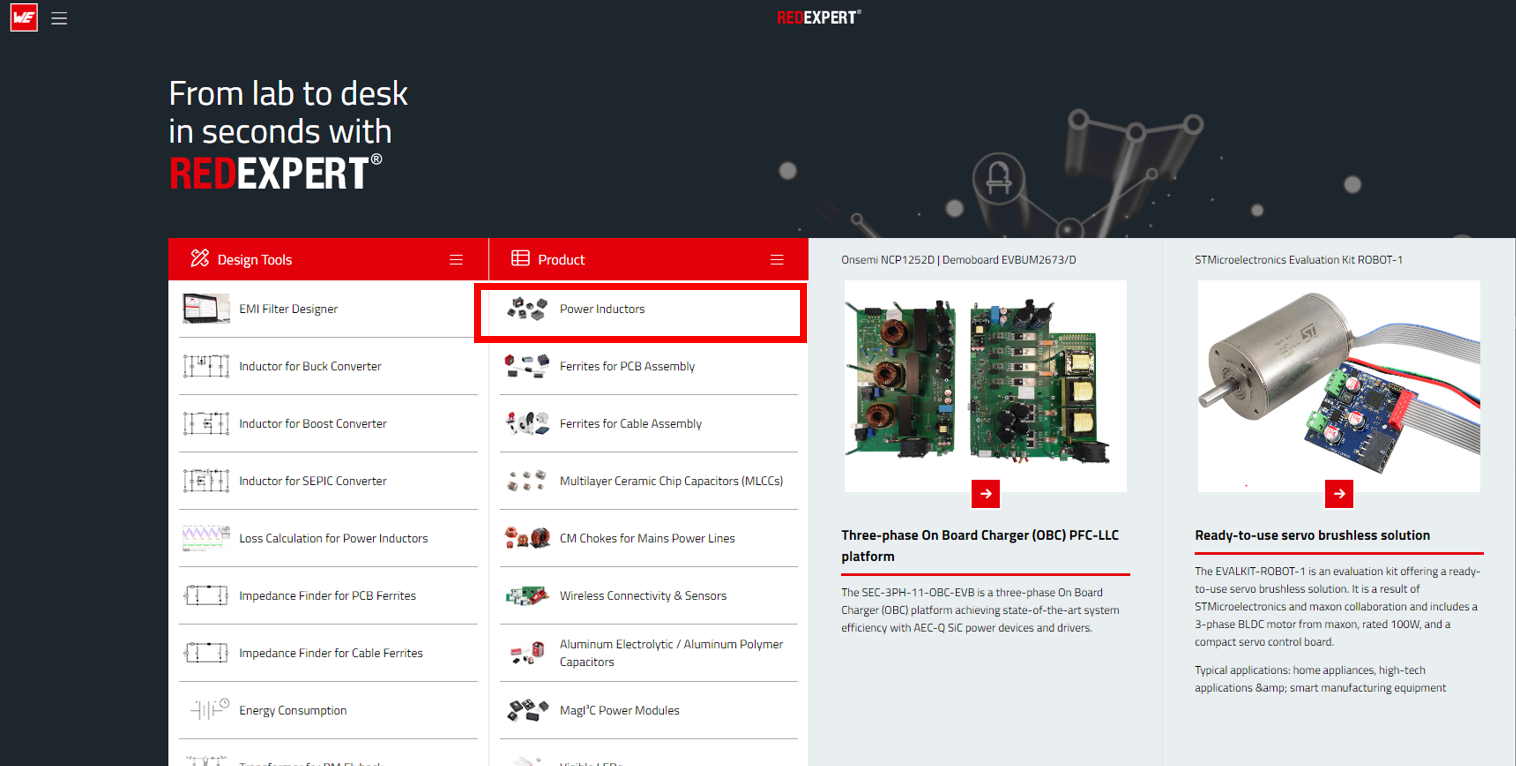The height and width of the screenshot is (766, 1516).
Task: Click the MagI³C Power Modules icon
Action: coord(527,710)
